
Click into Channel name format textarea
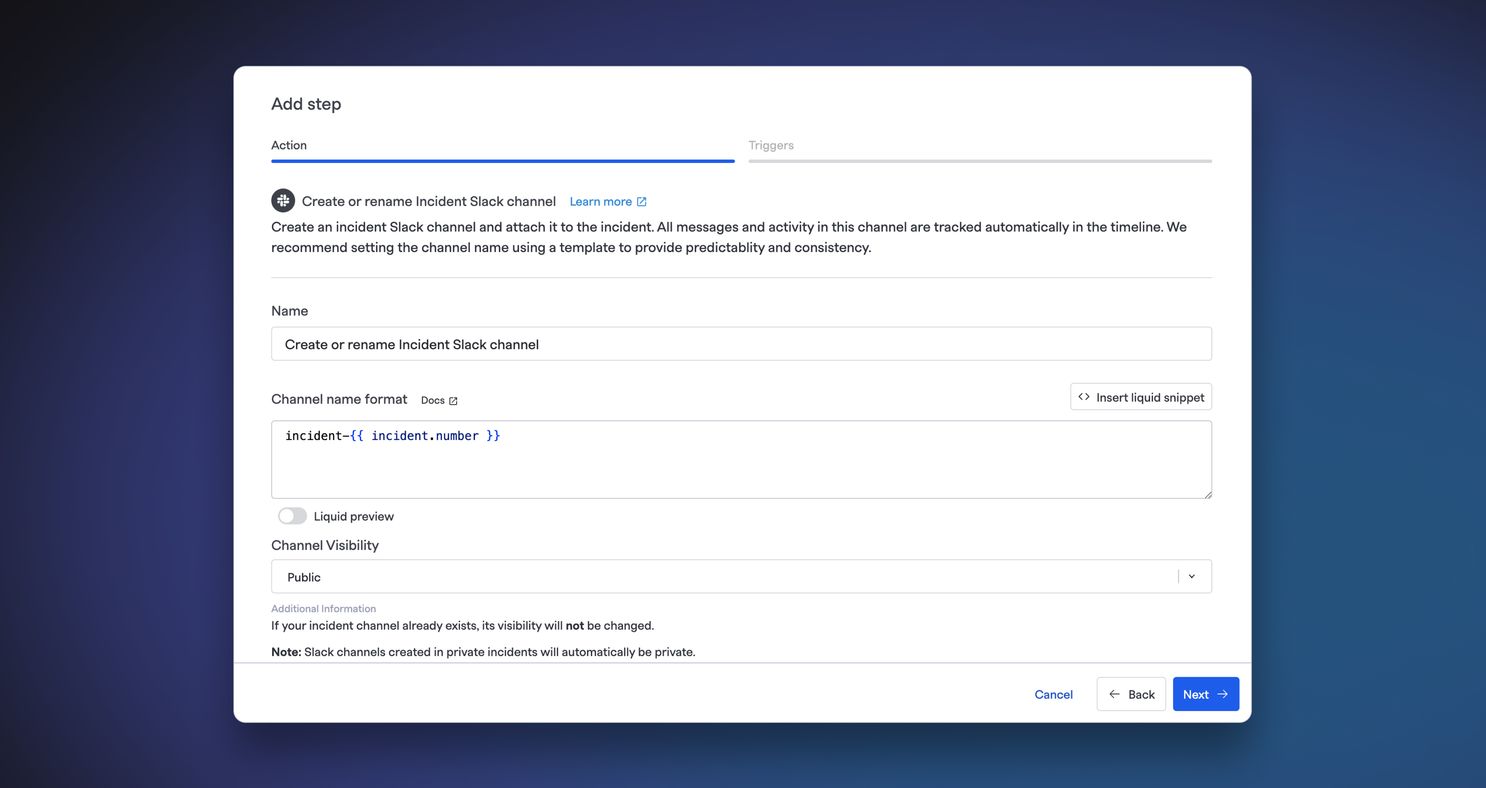coord(741,459)
